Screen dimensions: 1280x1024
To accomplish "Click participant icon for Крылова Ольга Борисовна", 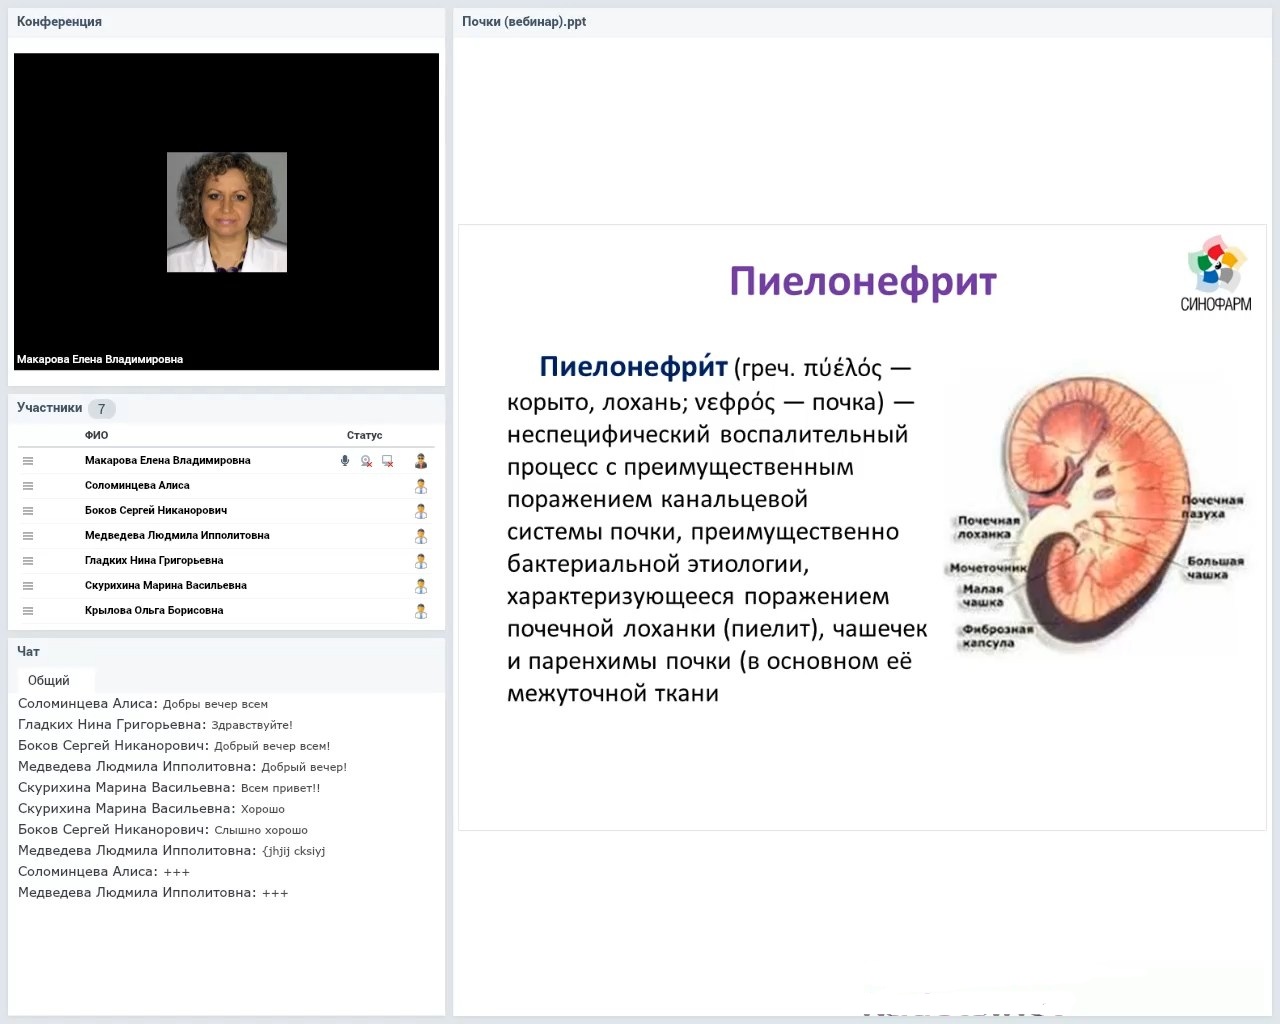I will pyautogui.click(x=421, y=611).
